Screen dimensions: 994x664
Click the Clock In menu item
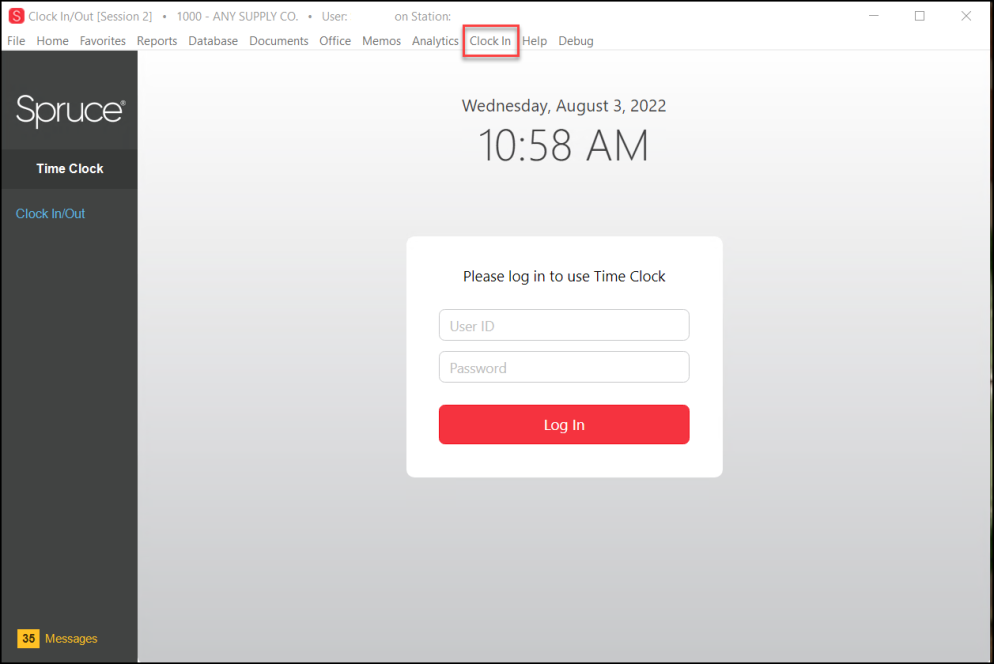click(x=490, y=41)
